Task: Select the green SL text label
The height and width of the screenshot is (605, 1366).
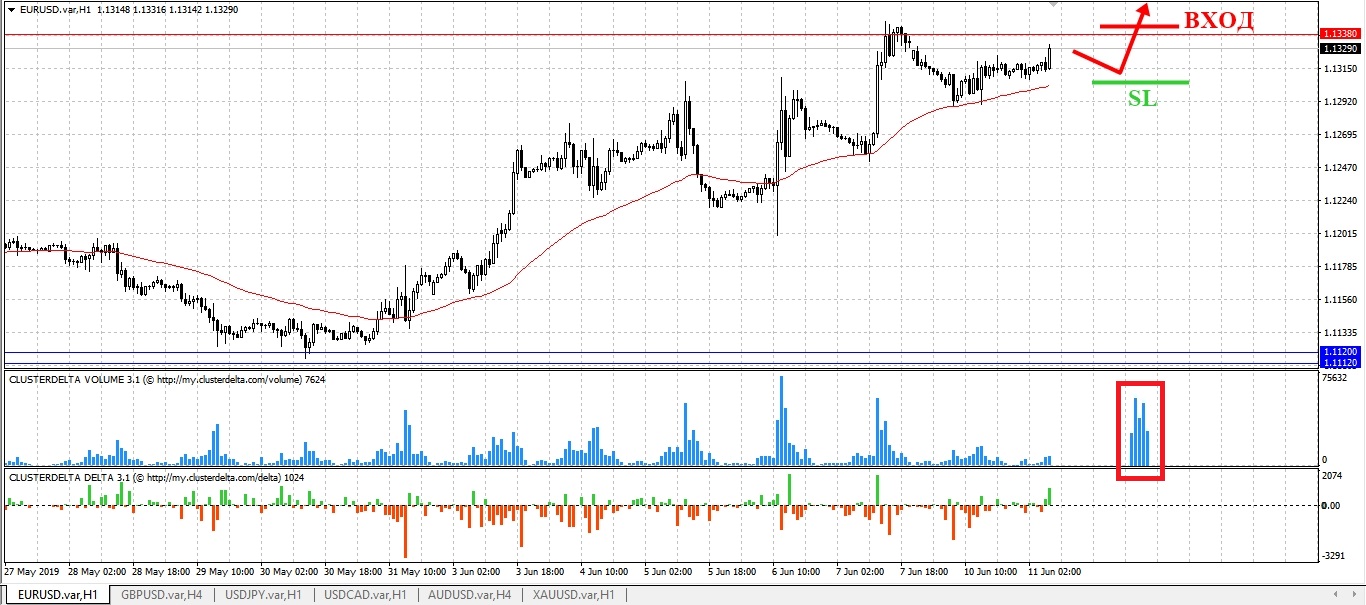Action: click(x=1142, y=98)
